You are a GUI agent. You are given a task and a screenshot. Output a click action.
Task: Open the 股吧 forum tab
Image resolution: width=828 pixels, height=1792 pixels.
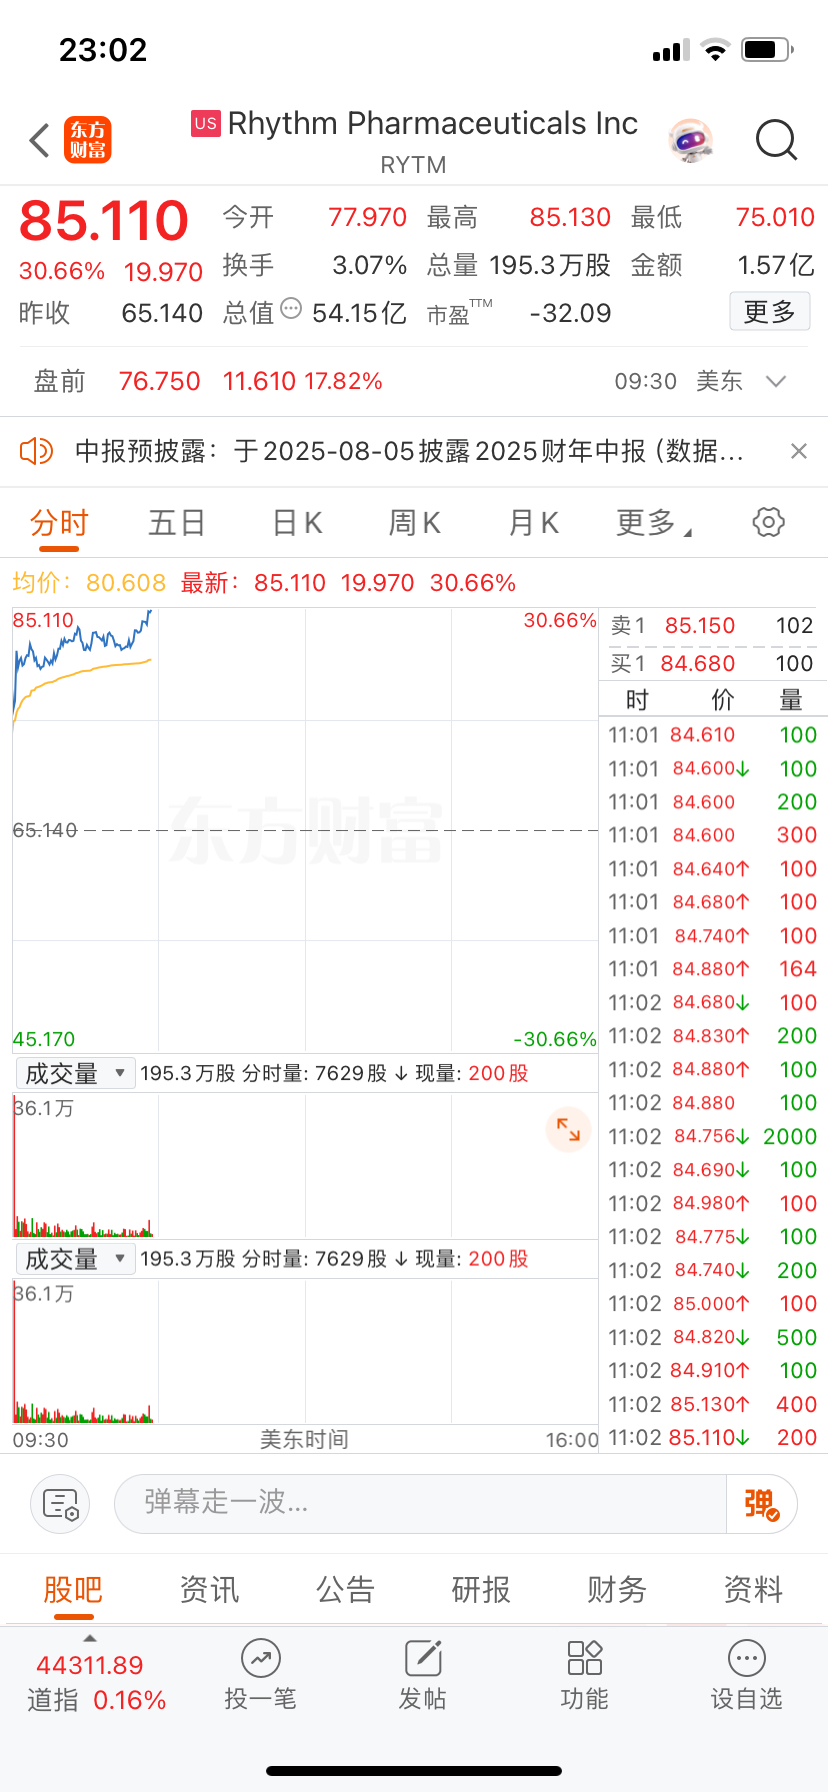click(x=73, y=1589)
